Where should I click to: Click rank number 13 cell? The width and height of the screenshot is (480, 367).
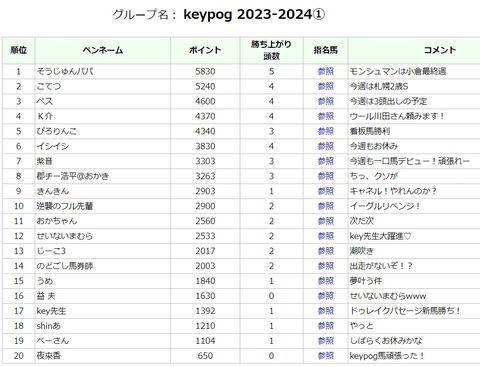18,251
